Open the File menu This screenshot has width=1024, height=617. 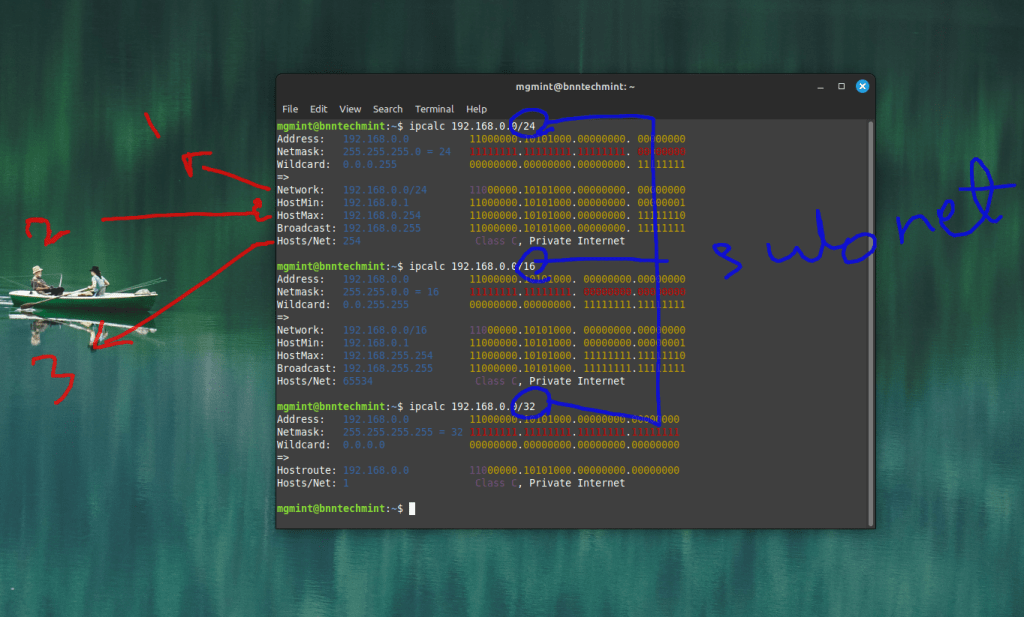coord(290,109)
